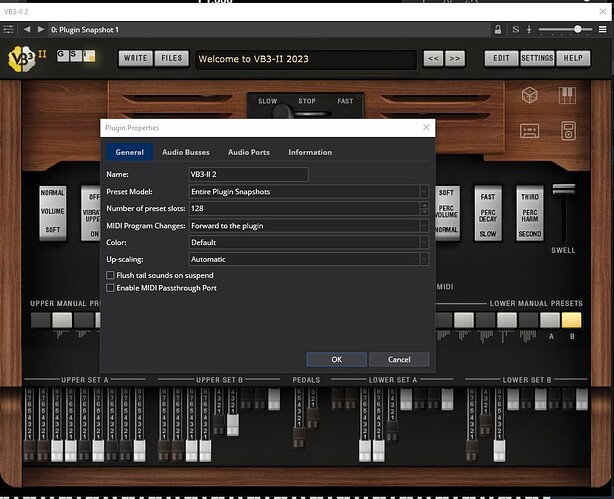Open the keyboard icon panel
Screen dimensions: 614x499
[567, 95]
